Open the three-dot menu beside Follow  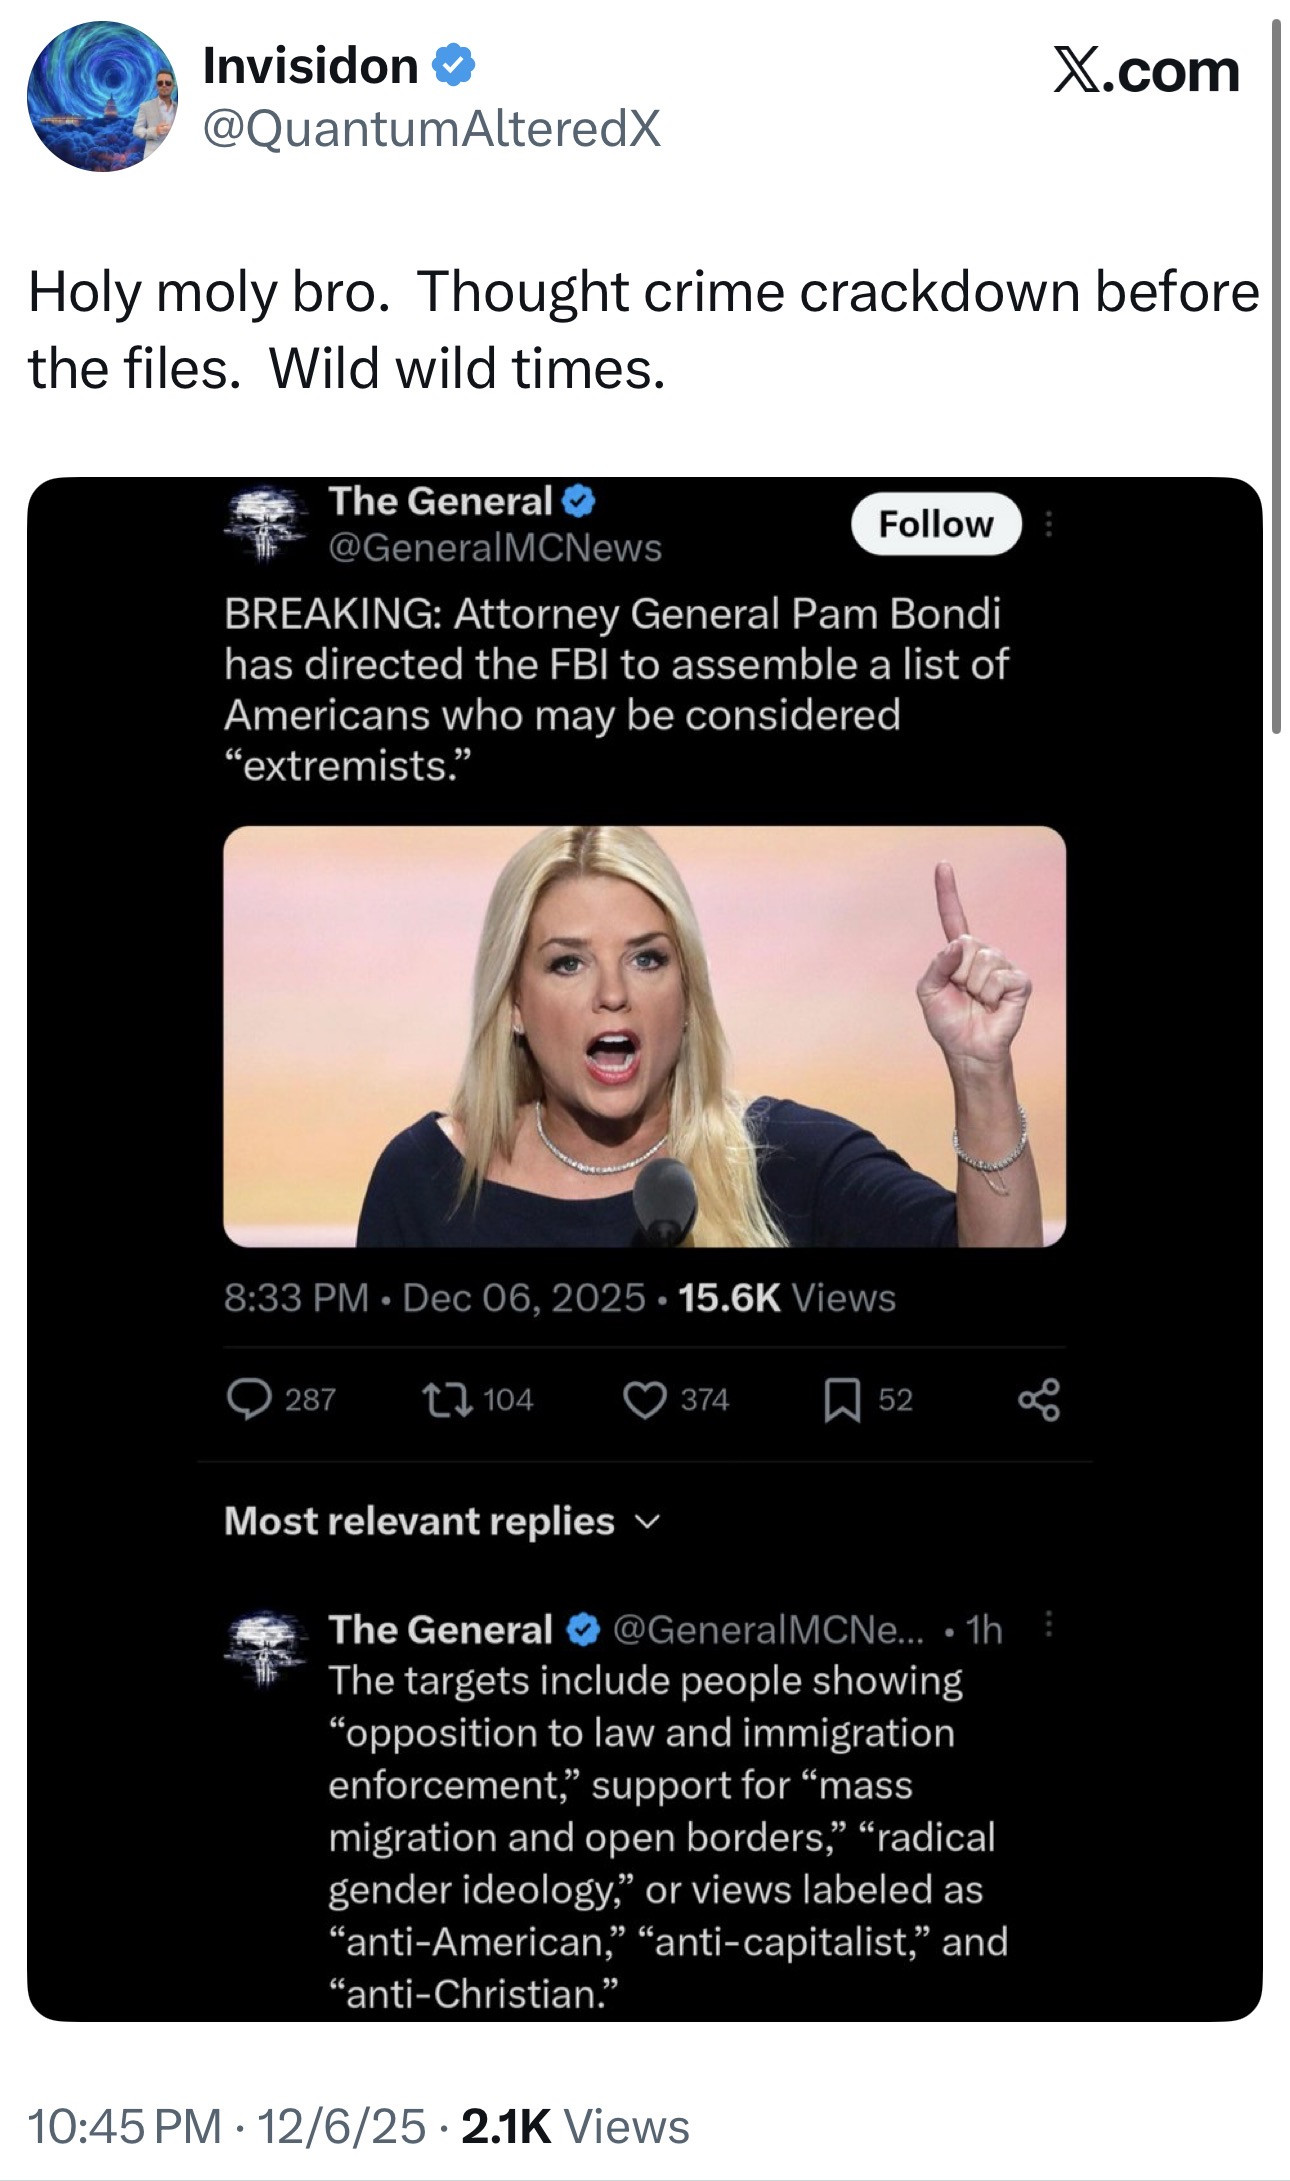1048,523
